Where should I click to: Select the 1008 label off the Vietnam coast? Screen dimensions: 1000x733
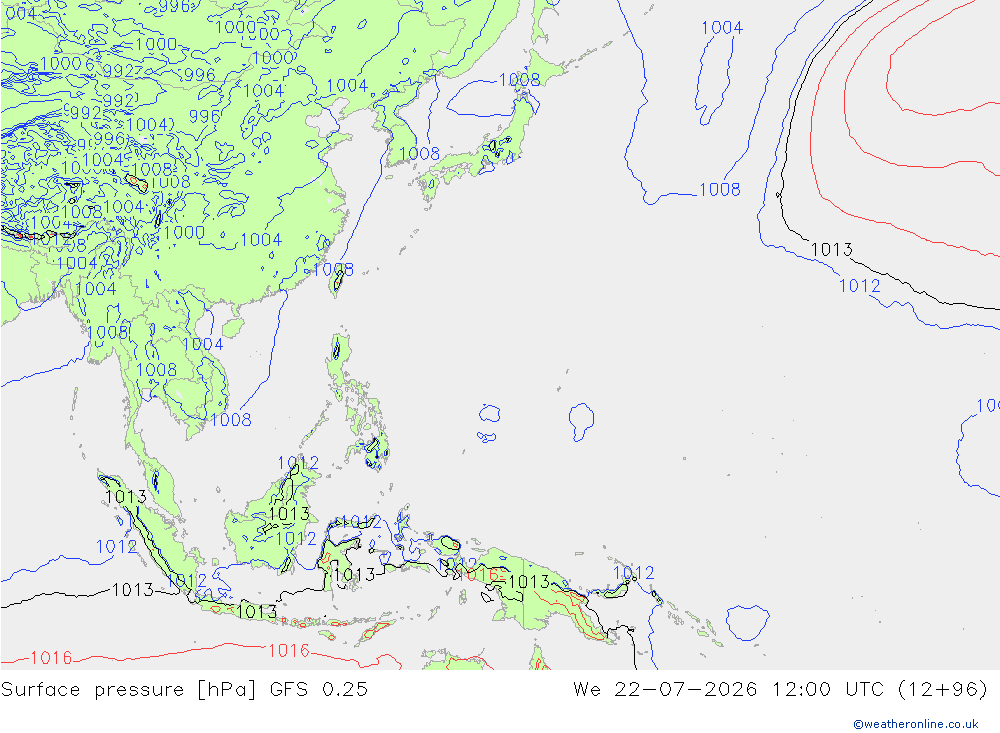(x=231, y=420)
